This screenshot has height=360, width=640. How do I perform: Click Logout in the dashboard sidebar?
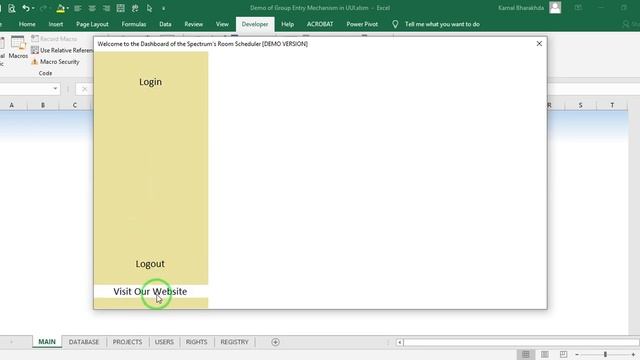pos(150,264)
